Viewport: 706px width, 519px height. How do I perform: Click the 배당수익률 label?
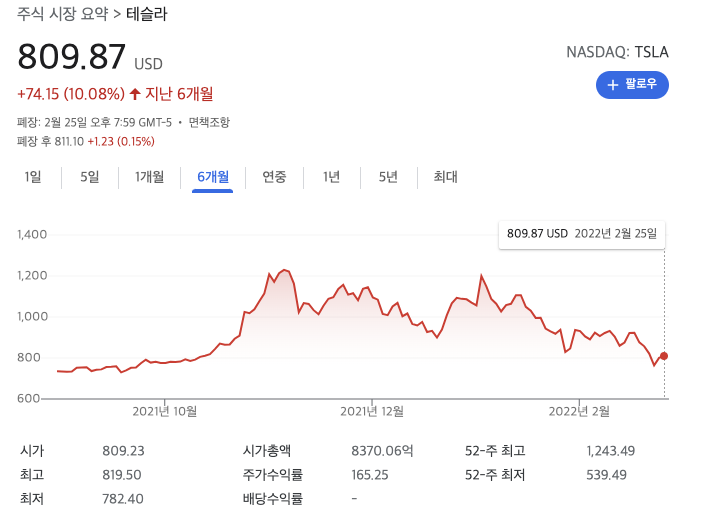point(272,499)
